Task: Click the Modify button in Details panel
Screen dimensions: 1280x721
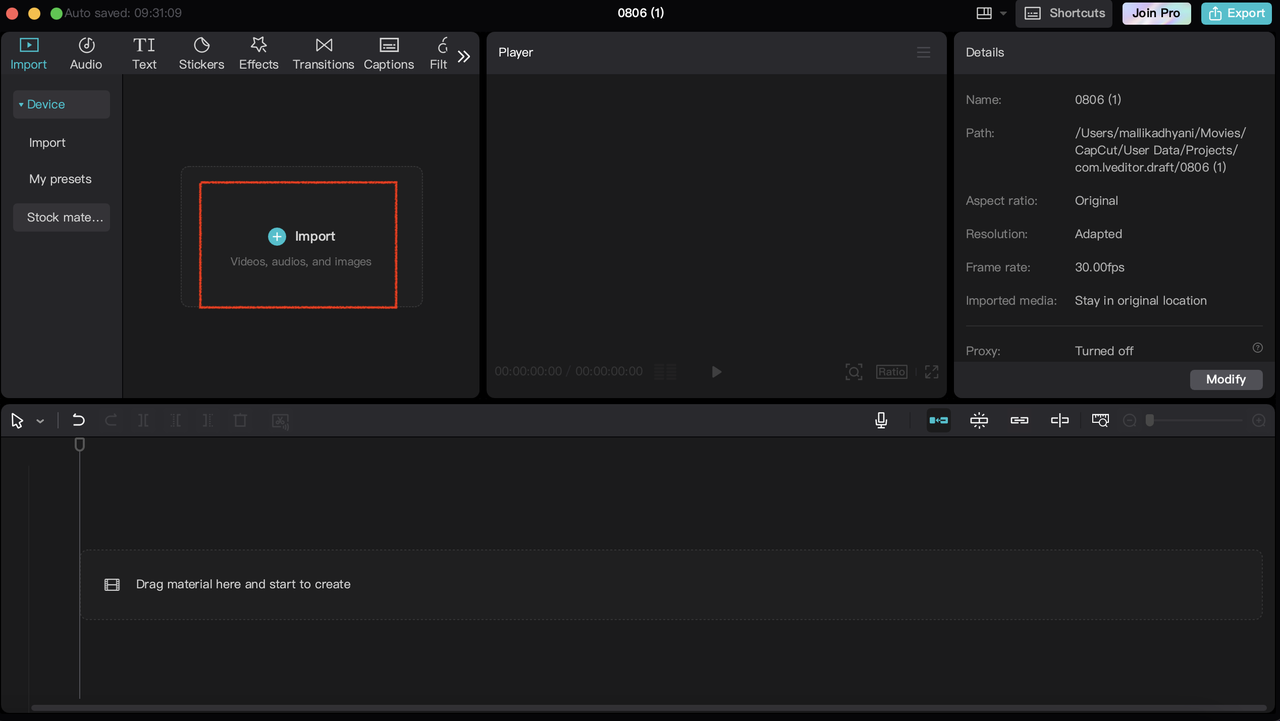Action: [1226, 379]
